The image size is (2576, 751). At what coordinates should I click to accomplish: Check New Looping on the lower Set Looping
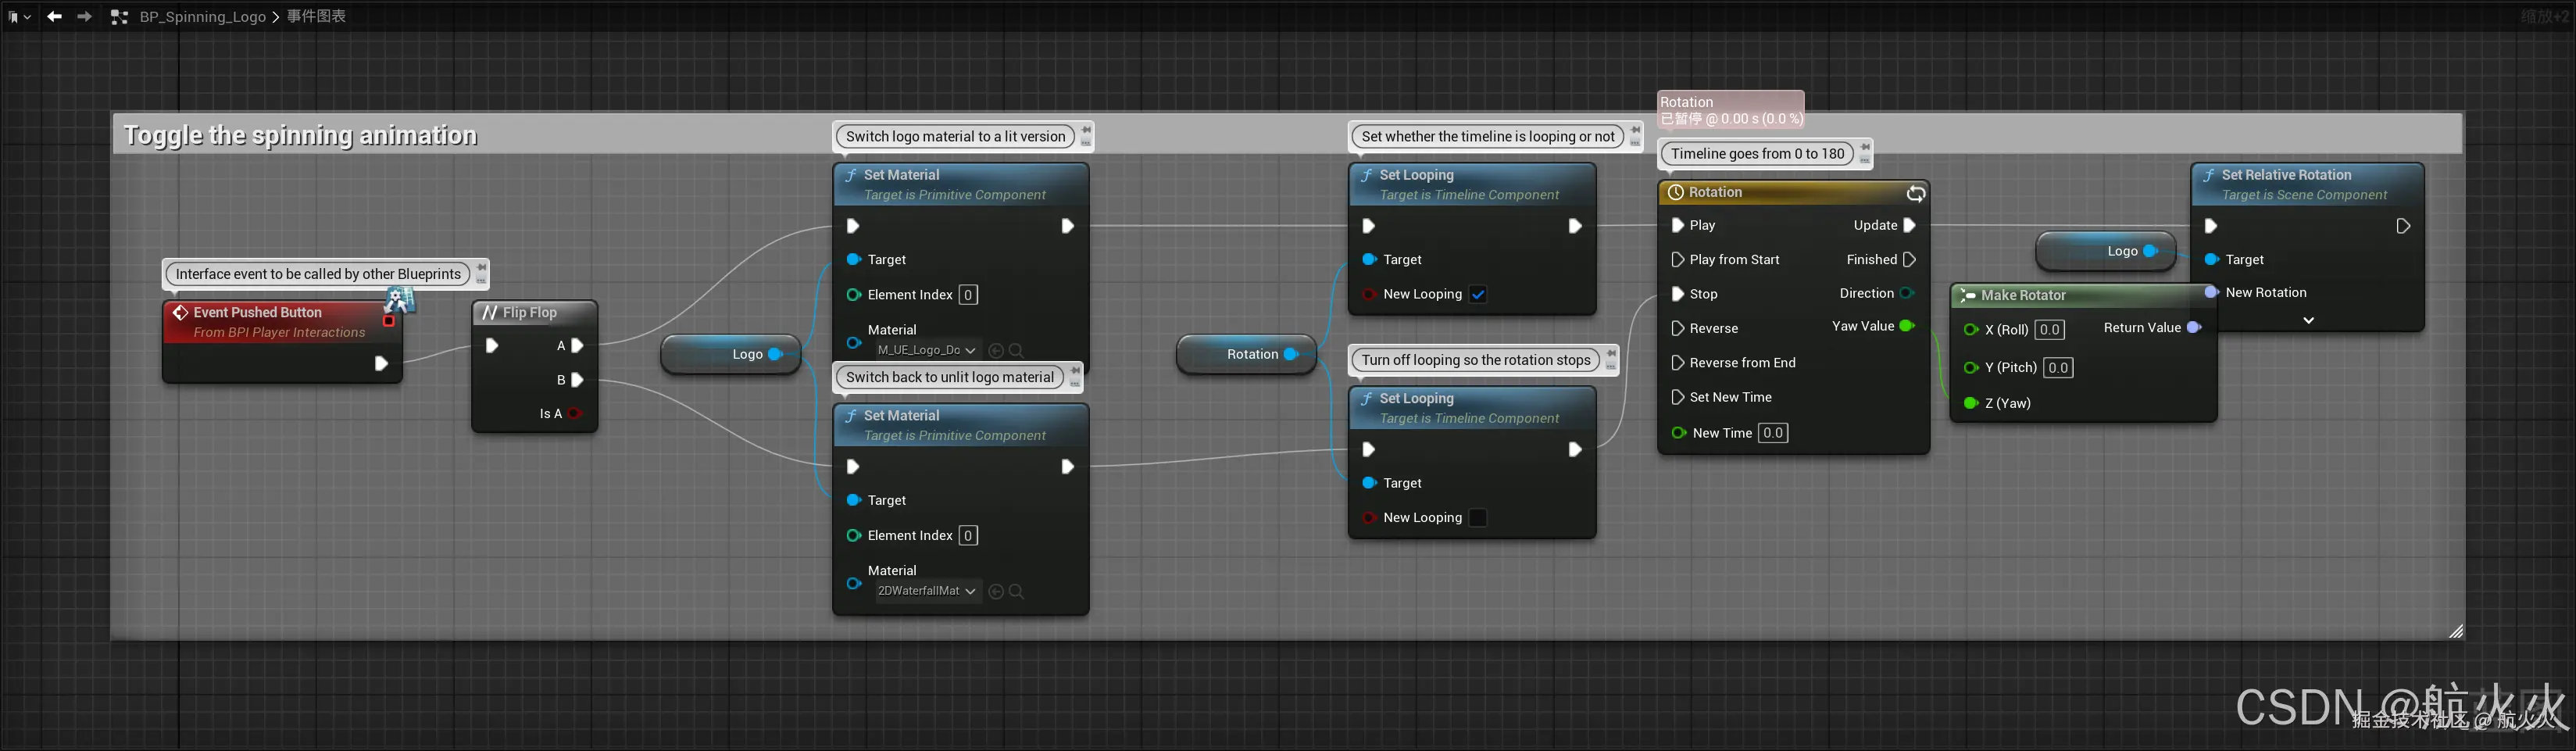point(1478,518)
